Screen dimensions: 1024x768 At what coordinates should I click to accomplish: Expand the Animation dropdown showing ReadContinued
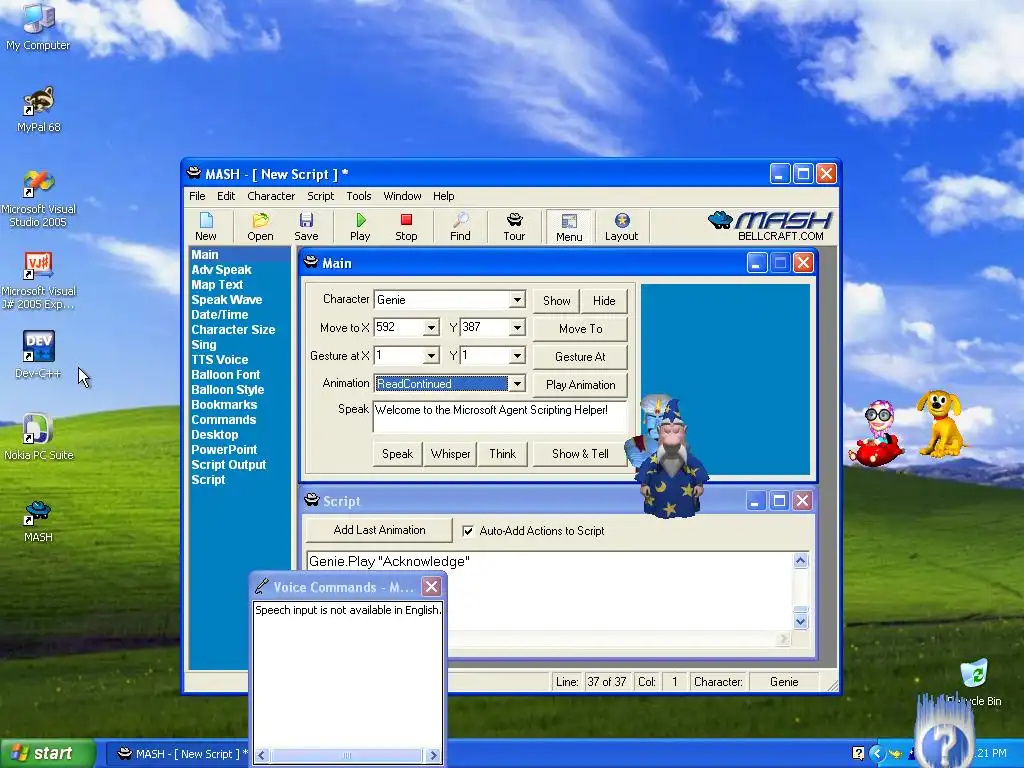517,384
